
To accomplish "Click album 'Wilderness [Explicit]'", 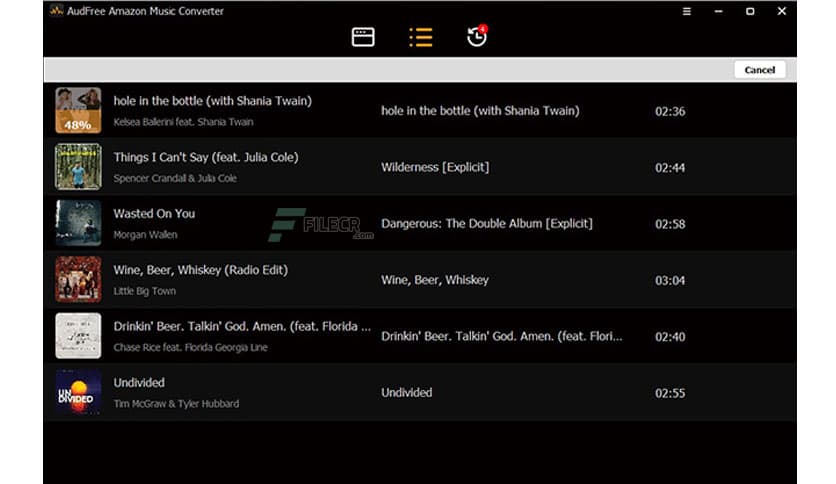I will click(x=435, y=167).
